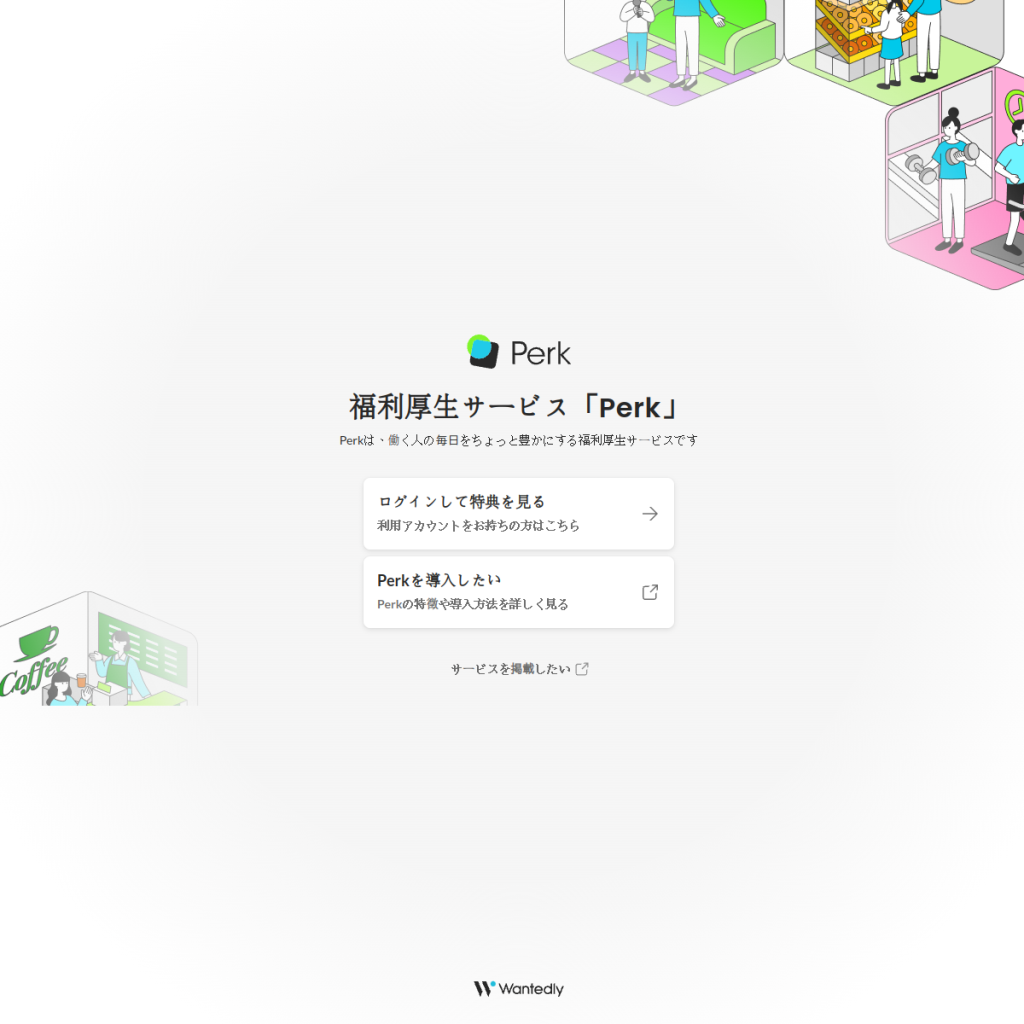The height and width of the screenshot is (1024, 1024).
Task: Click the arrow icon on the login card
Action: pyautogui.click(x=650, y=514)
